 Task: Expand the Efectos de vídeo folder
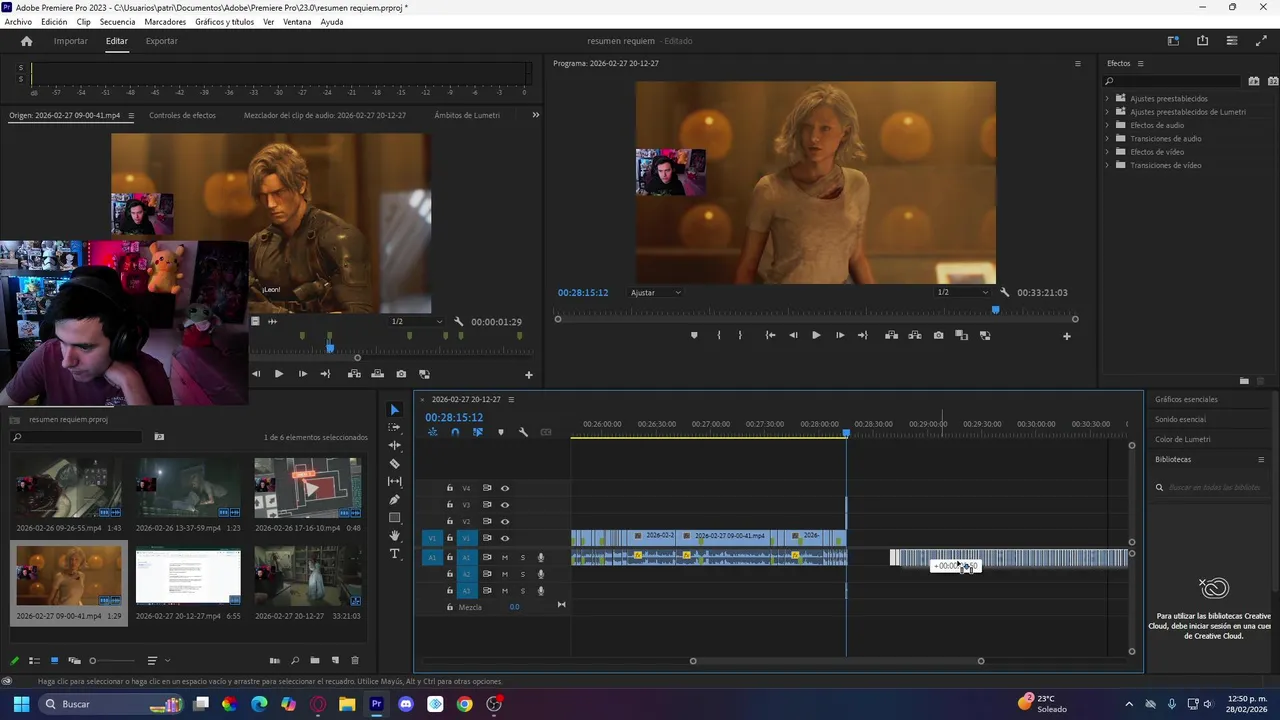pyautogui.click(x=1107, y=152)
